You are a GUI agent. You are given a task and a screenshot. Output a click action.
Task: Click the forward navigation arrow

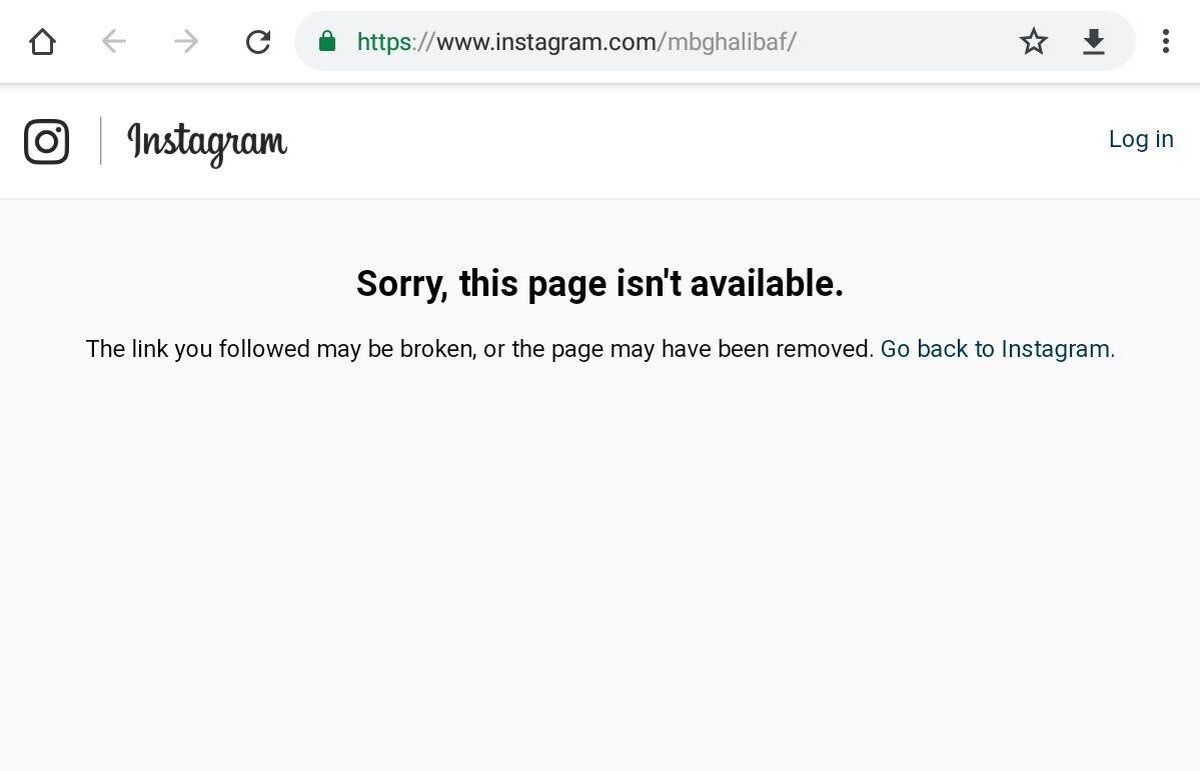pos(186,41)
